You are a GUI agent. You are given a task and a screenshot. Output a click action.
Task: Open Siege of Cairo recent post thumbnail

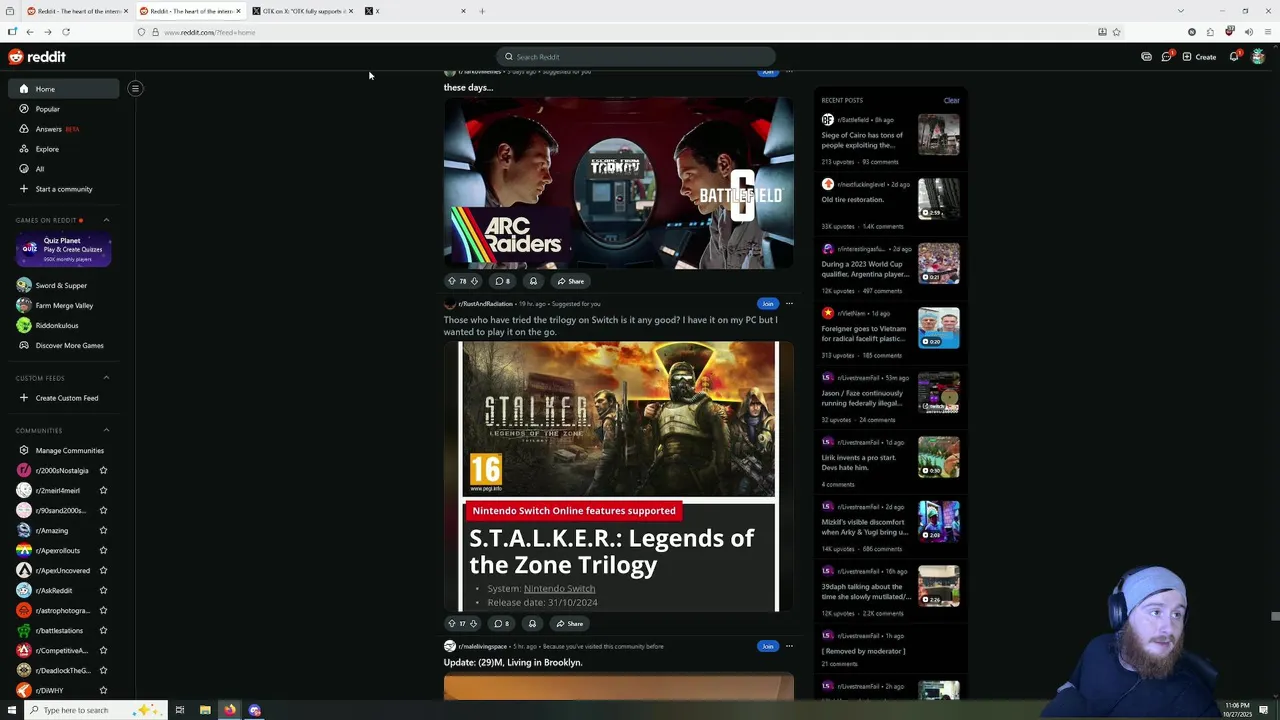click(939, 134)
